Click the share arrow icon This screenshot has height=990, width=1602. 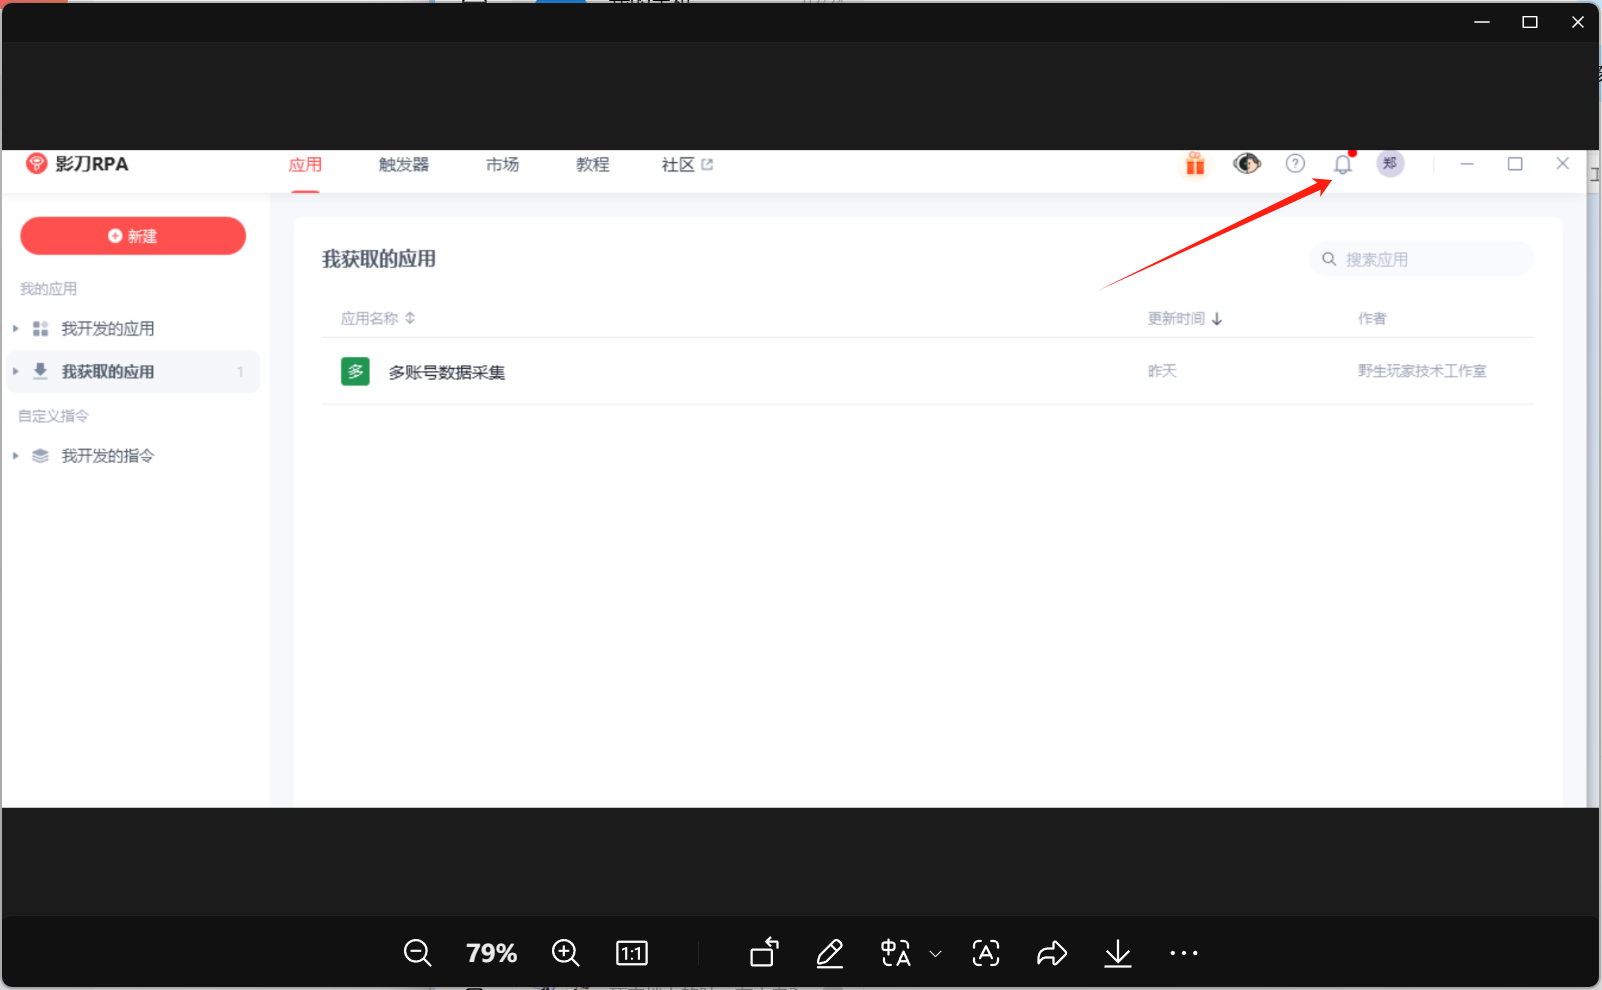click(1051, 953)
